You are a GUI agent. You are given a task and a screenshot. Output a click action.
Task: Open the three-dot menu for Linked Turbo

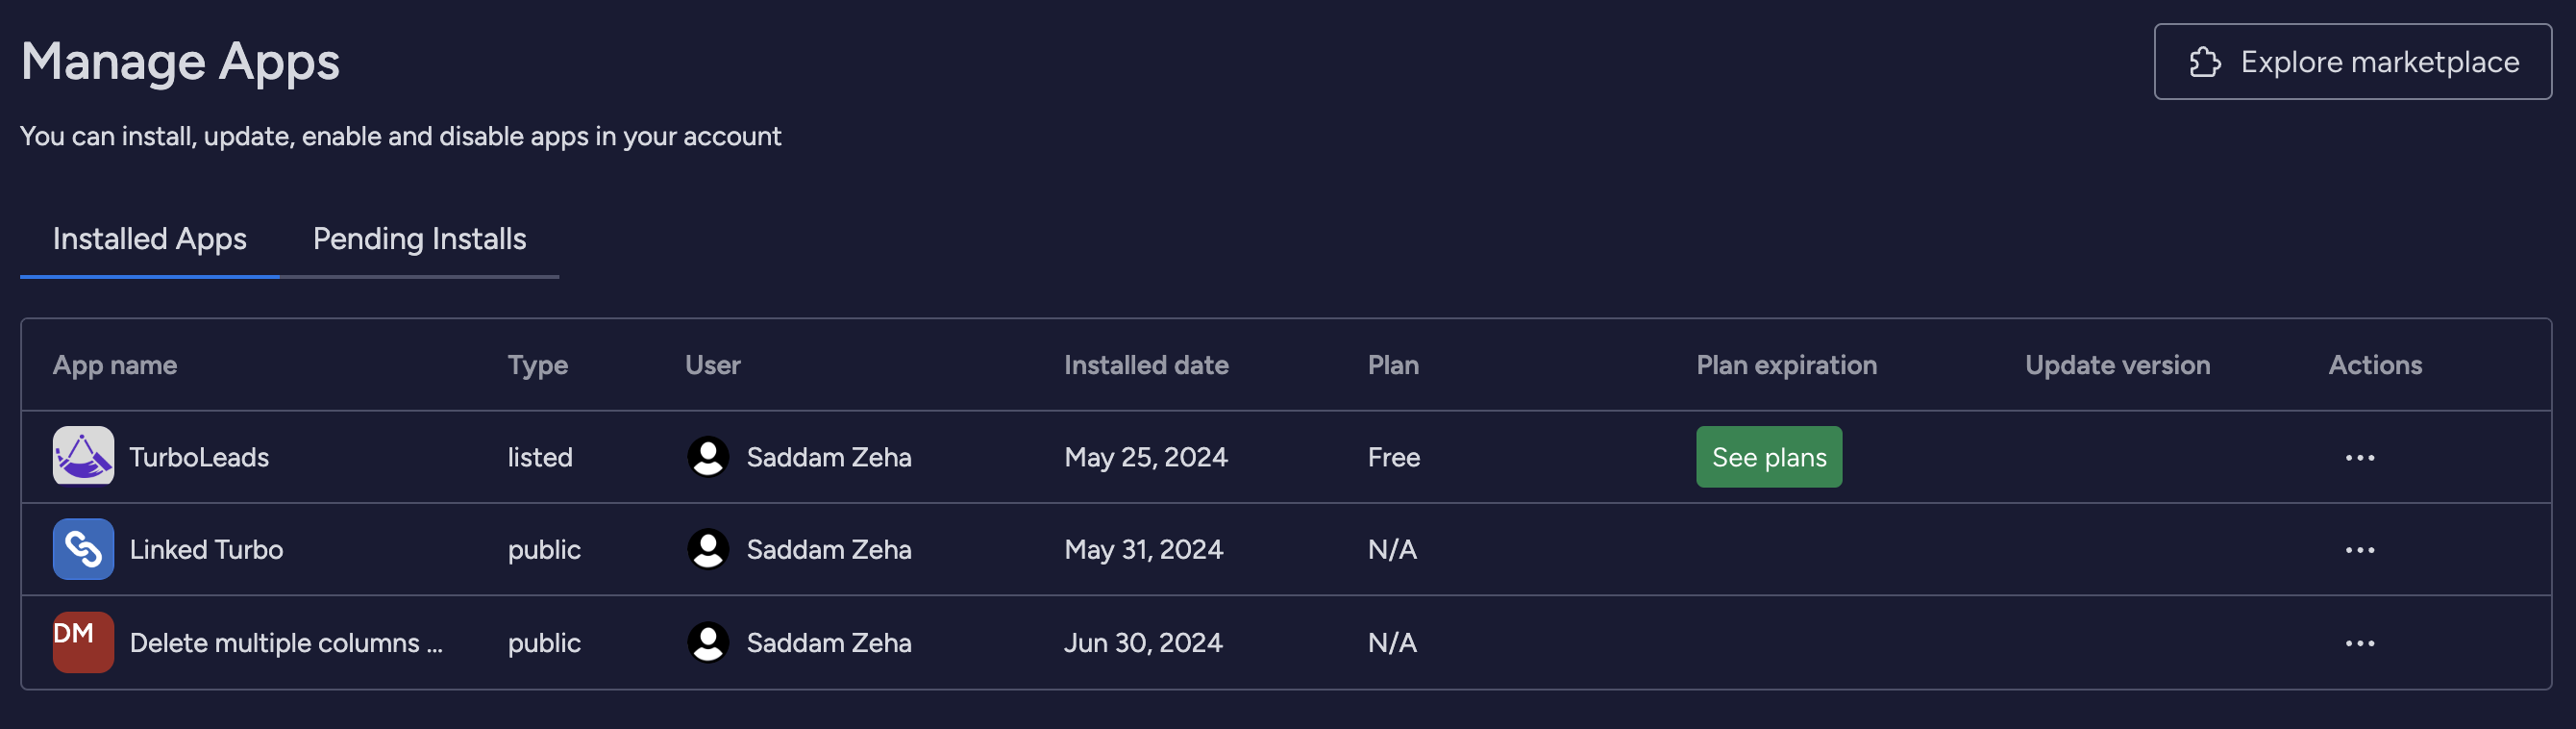[x=2361, y=549]
